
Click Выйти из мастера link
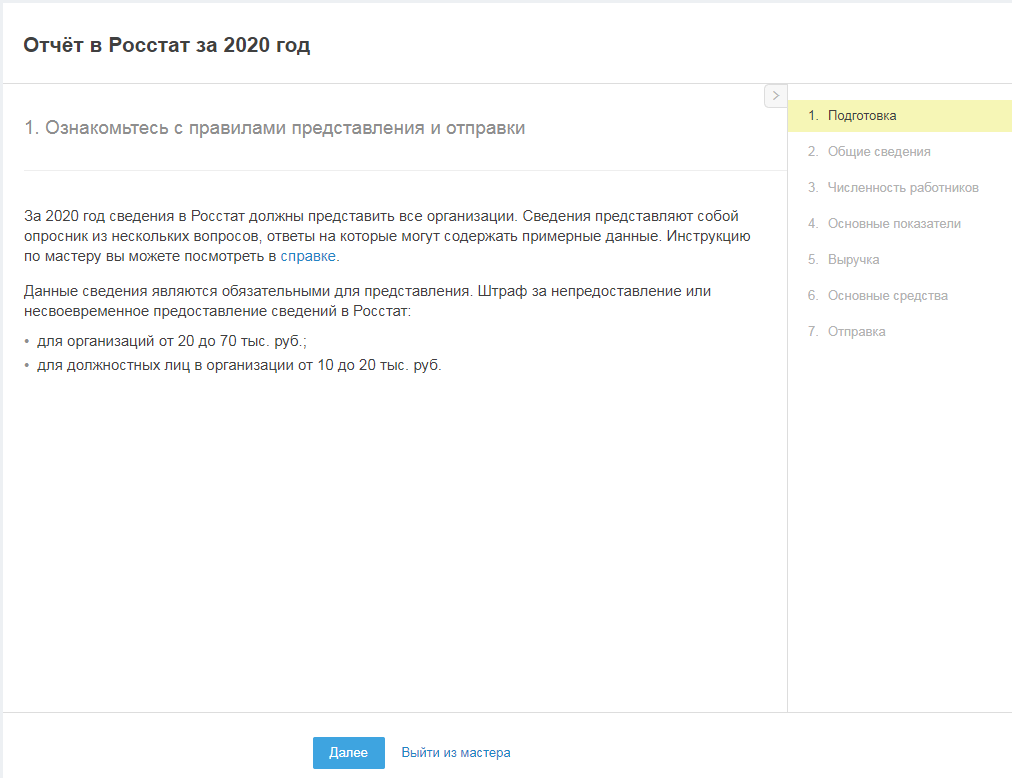tap(456, 753)
